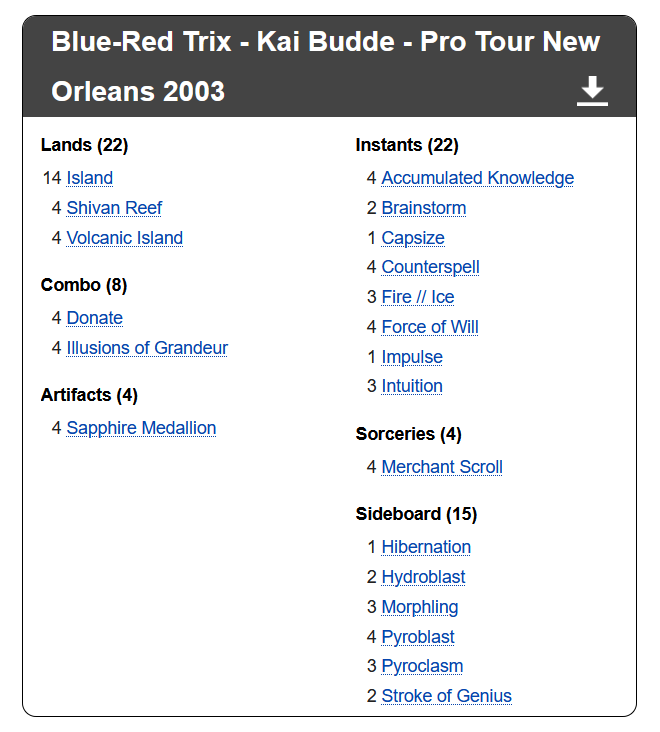660x732 pixels.
Task: Open the Donate card link
Action: coord(95,318)
